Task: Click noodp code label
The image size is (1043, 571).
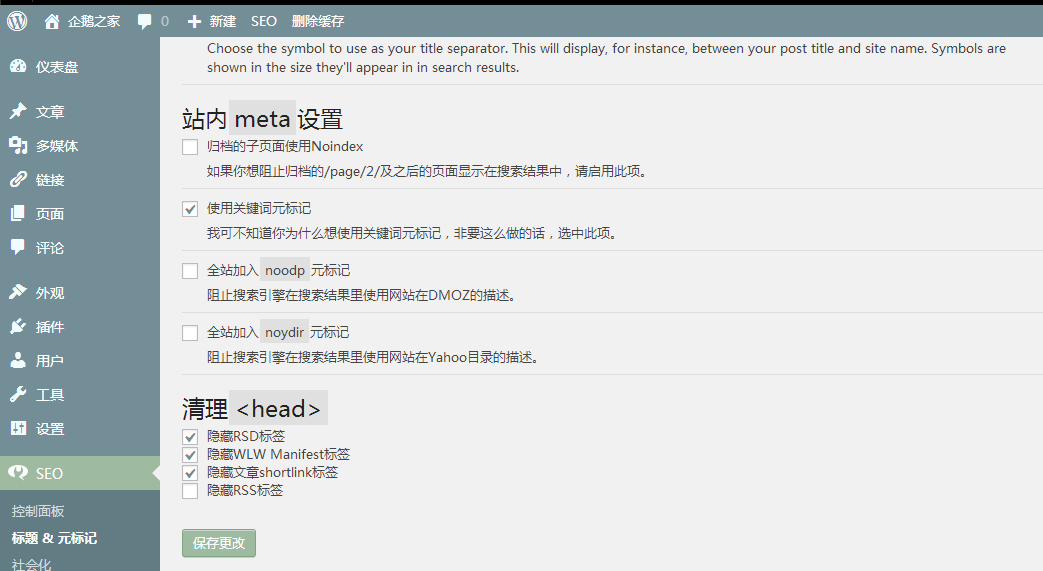Action: 285,270
